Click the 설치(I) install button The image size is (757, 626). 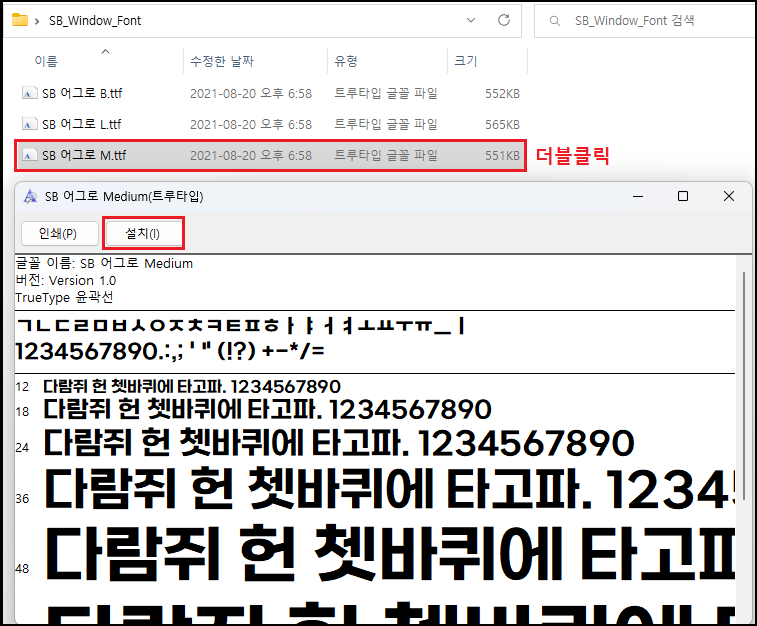(x=143, y=234)
